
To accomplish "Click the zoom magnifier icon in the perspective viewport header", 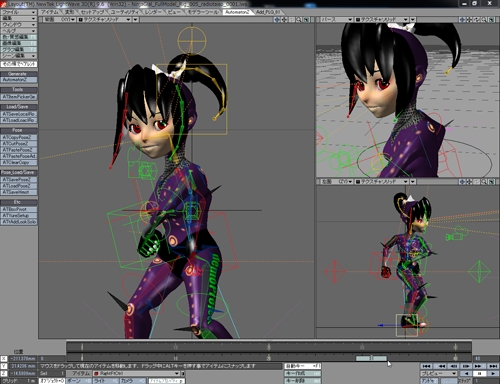I will tap(484, 20).
